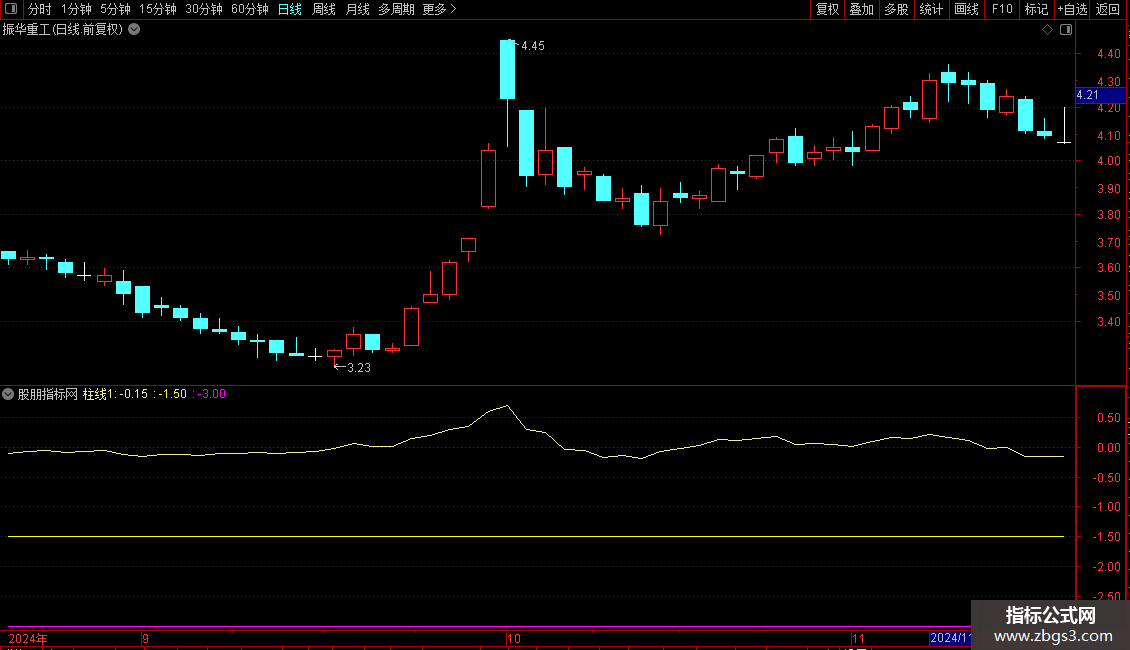Click the 叠加 overlay button
This screenshot has height=650, width=1130.
[862, 9]
